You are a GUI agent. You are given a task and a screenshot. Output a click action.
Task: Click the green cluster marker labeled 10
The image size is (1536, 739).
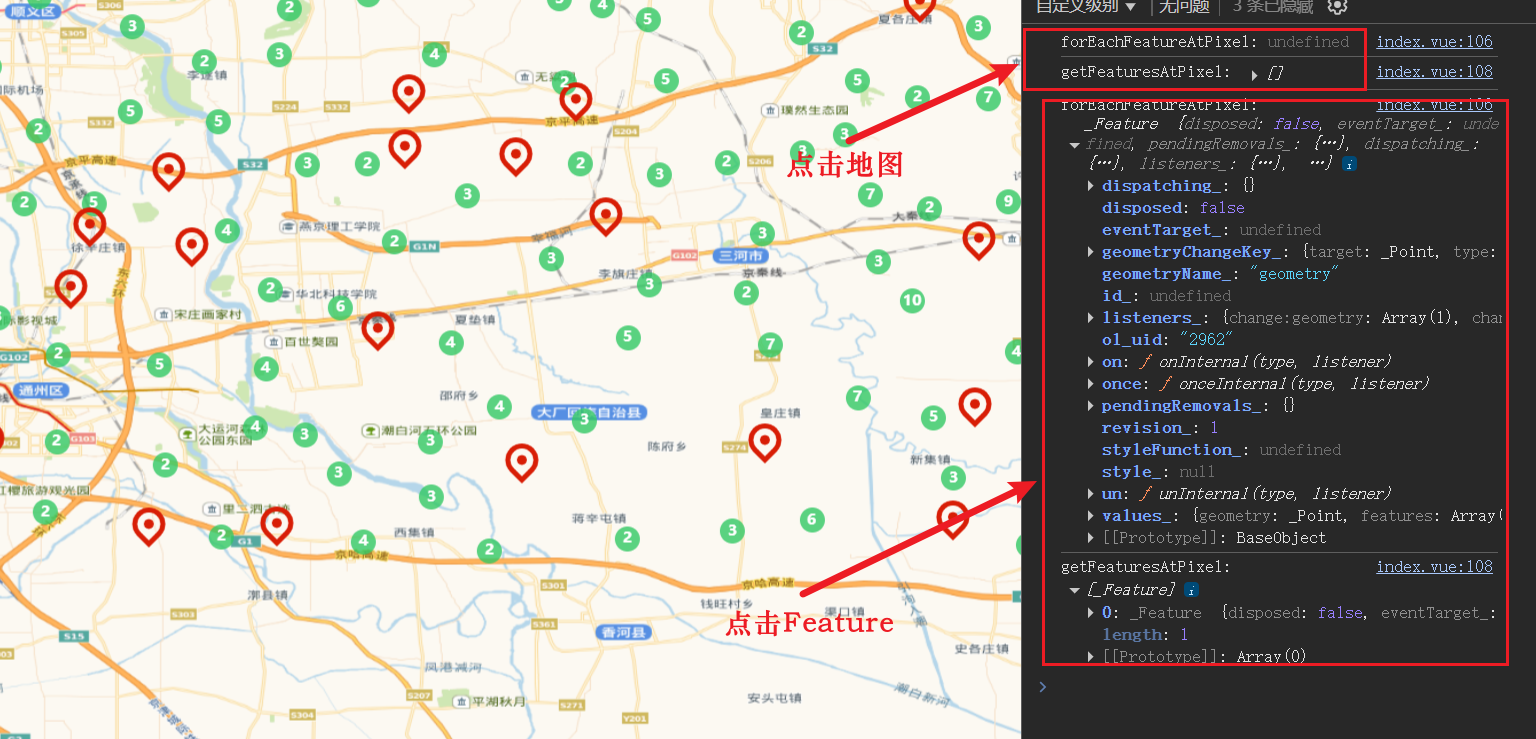(x=911, y=300)
